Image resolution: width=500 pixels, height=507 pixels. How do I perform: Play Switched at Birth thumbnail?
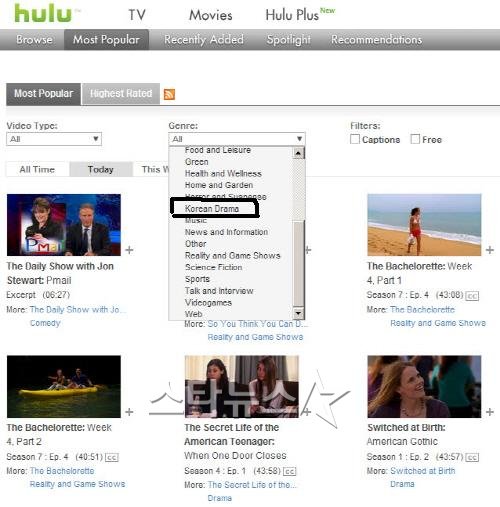[x=424, y=387]
